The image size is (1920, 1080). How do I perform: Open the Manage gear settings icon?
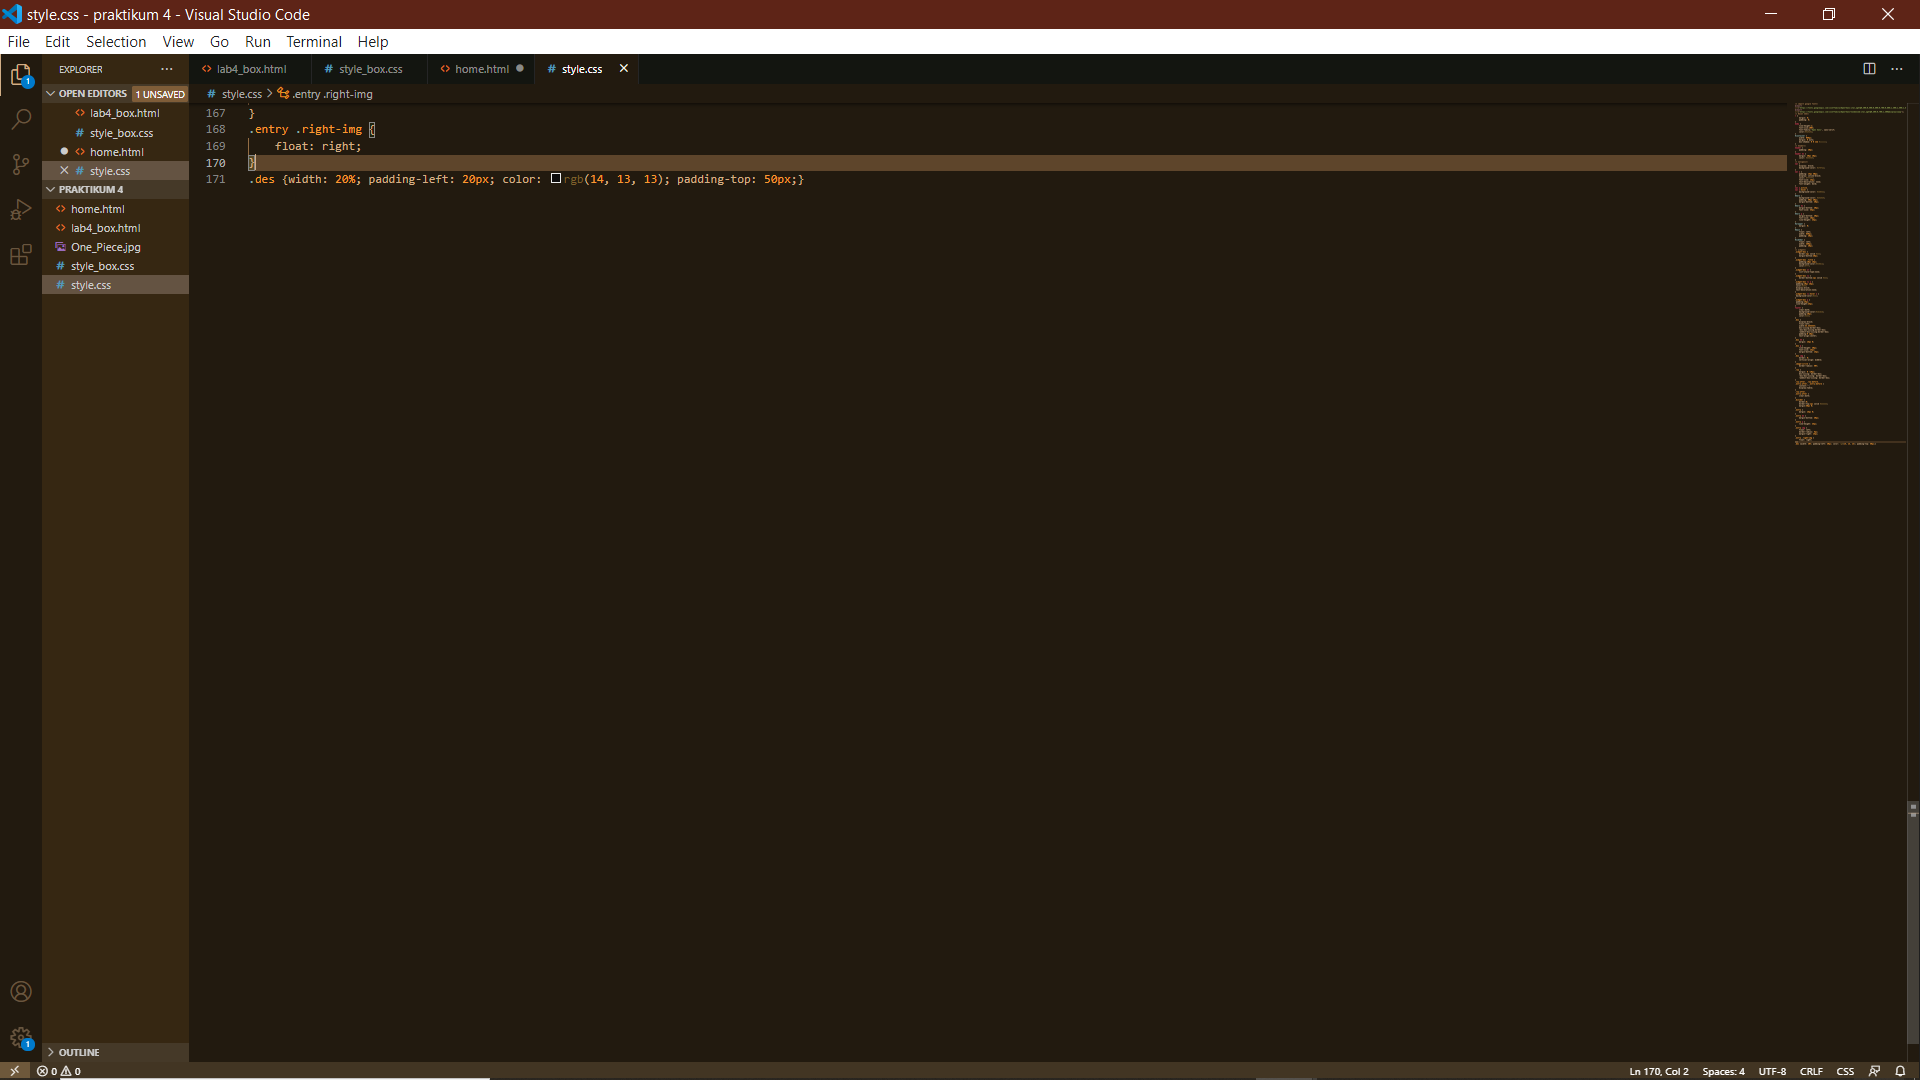pos(21,1038)
